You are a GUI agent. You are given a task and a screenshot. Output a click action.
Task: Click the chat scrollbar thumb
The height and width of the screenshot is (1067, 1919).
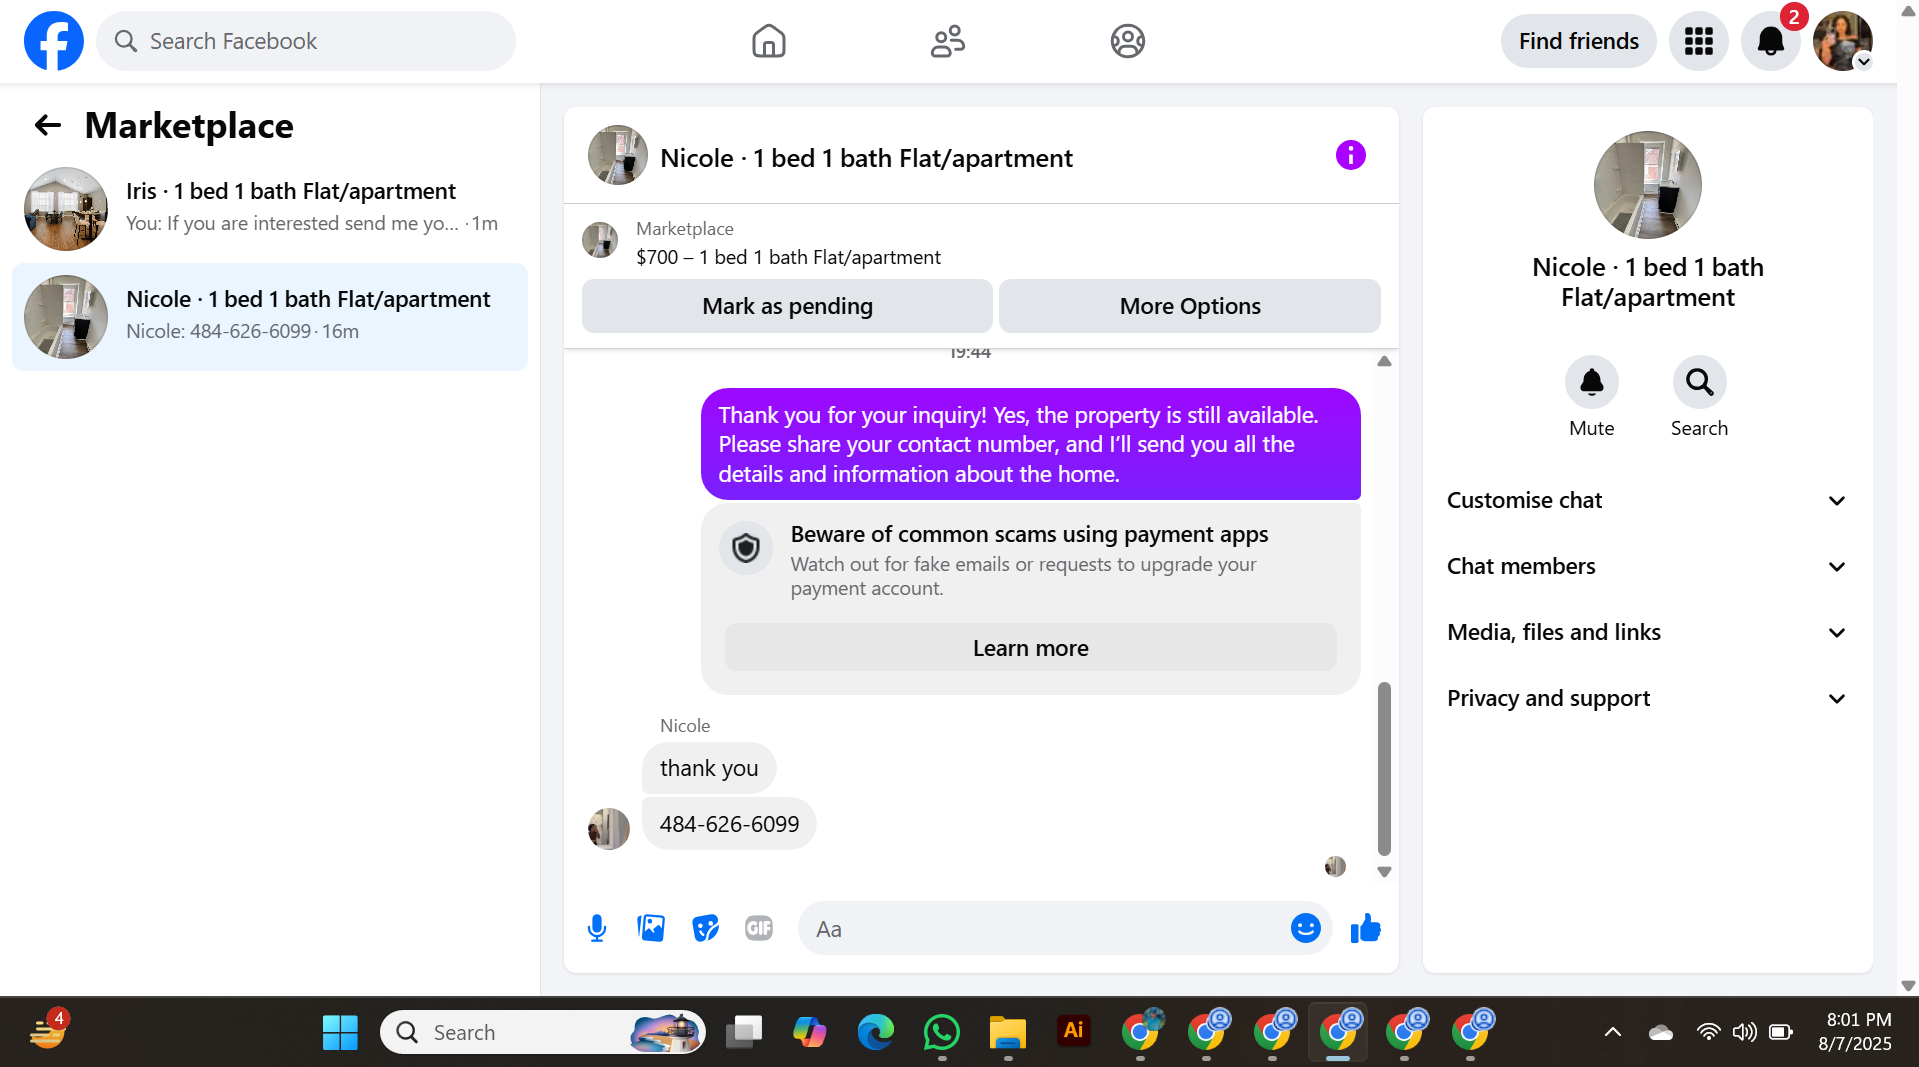(x=1384, y=768)
